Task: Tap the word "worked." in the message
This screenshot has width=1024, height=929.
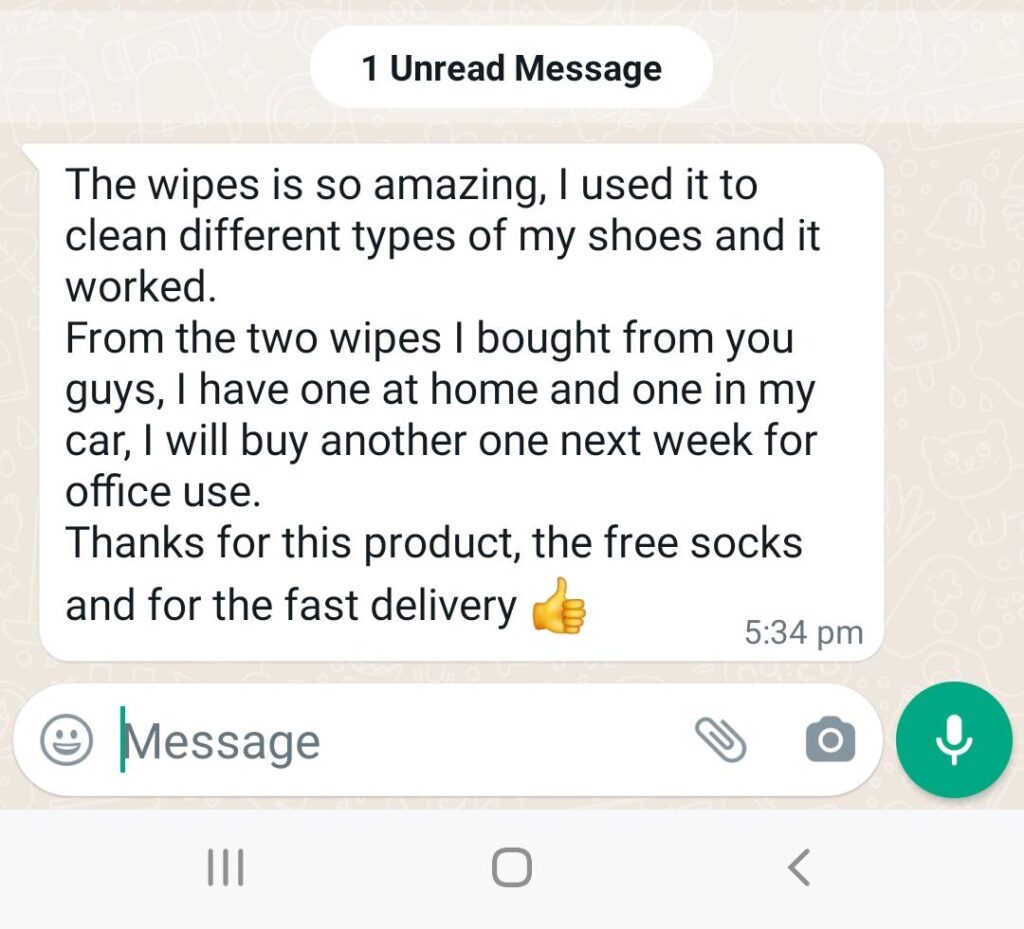Action: [x=140, y=287]
